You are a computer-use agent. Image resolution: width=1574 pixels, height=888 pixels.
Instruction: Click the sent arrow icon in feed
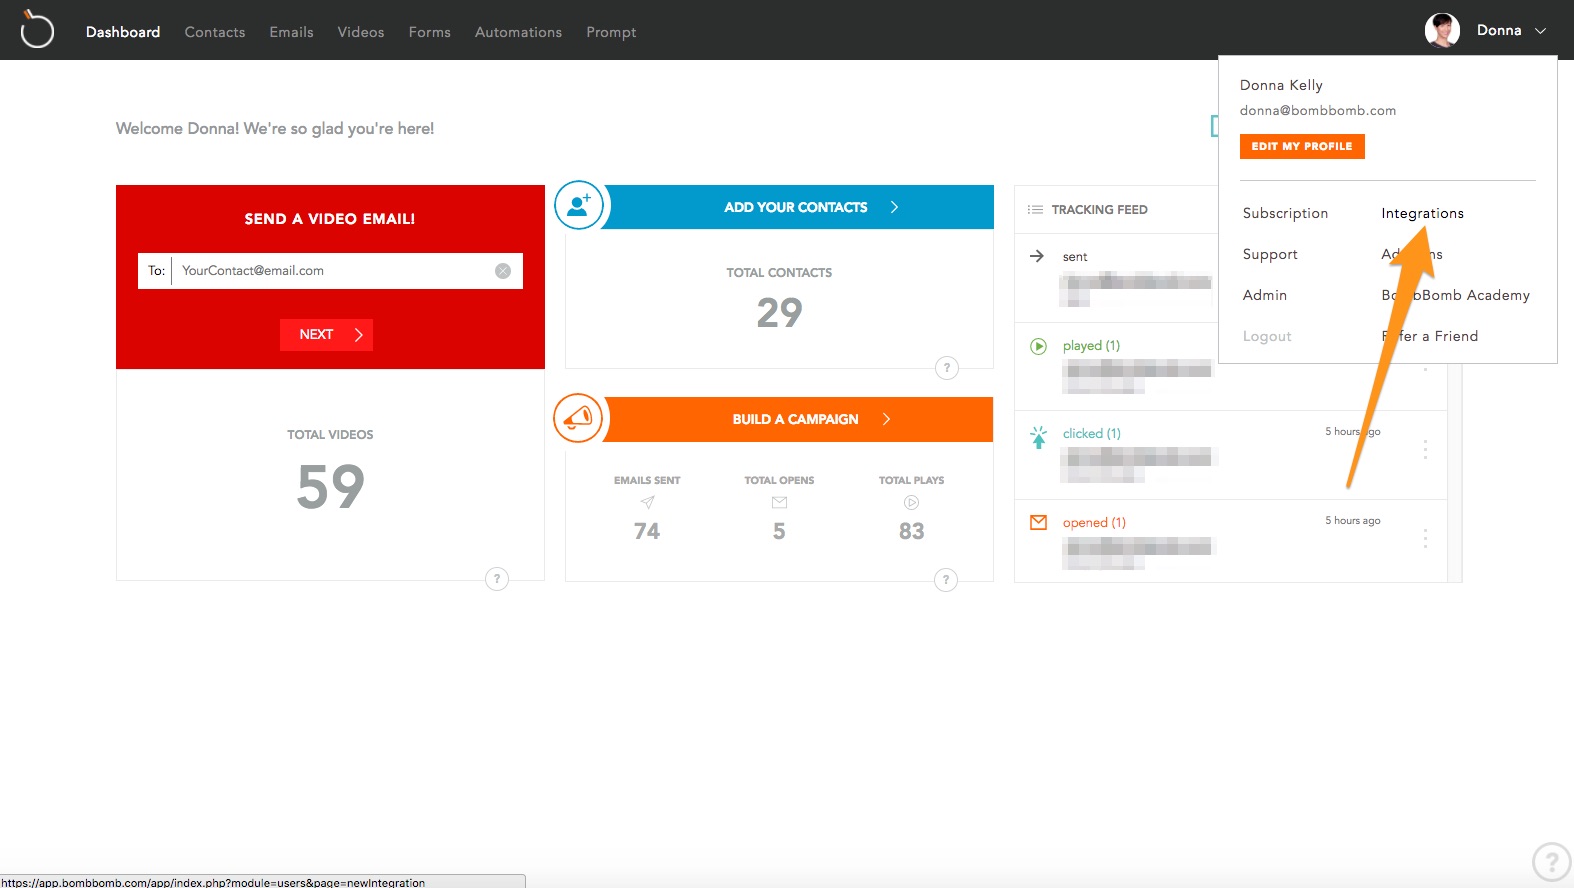pyautogui.click(x=1037, y=256)
